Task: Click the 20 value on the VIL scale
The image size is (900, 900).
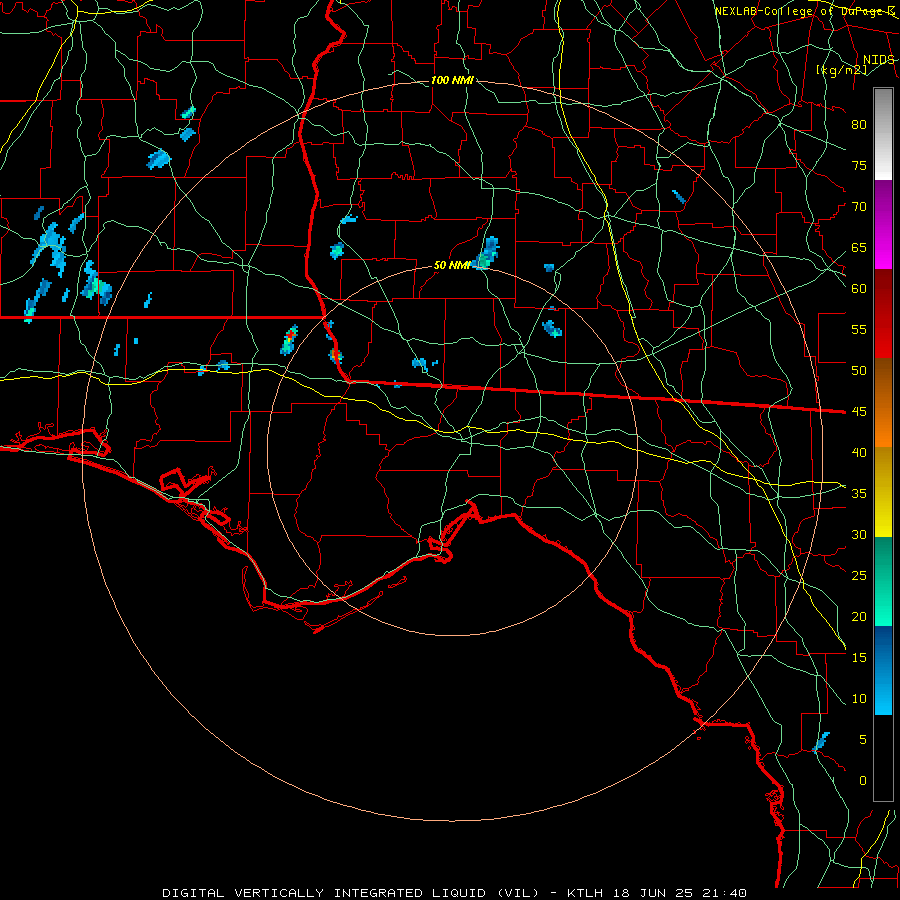Action: (x=859, y=616)
